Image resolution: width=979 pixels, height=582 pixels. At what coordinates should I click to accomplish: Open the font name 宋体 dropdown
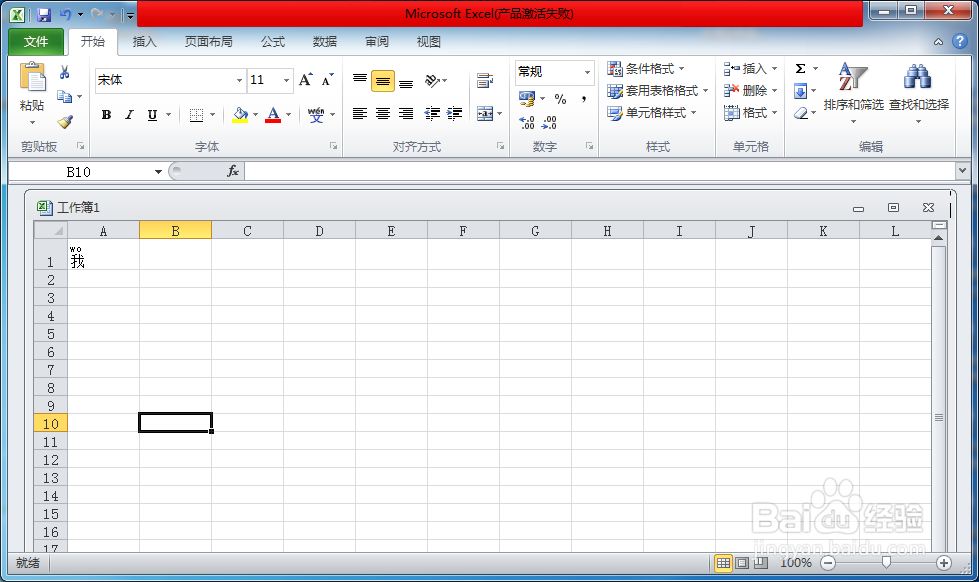(239, 81)
